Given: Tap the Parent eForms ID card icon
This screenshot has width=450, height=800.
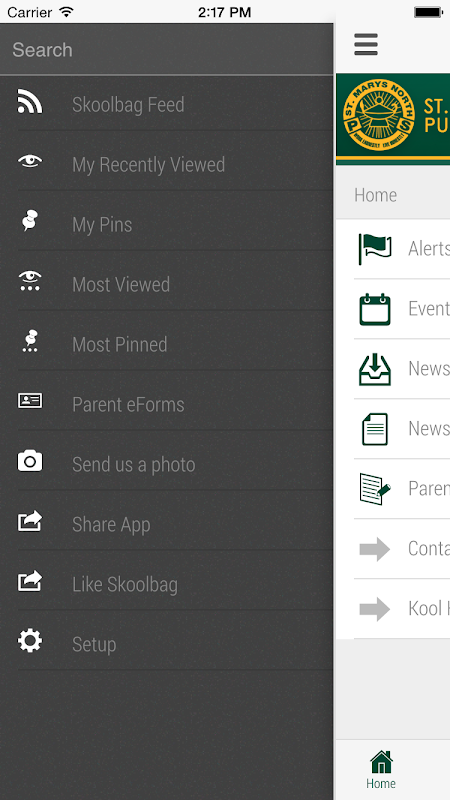Looking at the screenshot, I should point(30,401).
